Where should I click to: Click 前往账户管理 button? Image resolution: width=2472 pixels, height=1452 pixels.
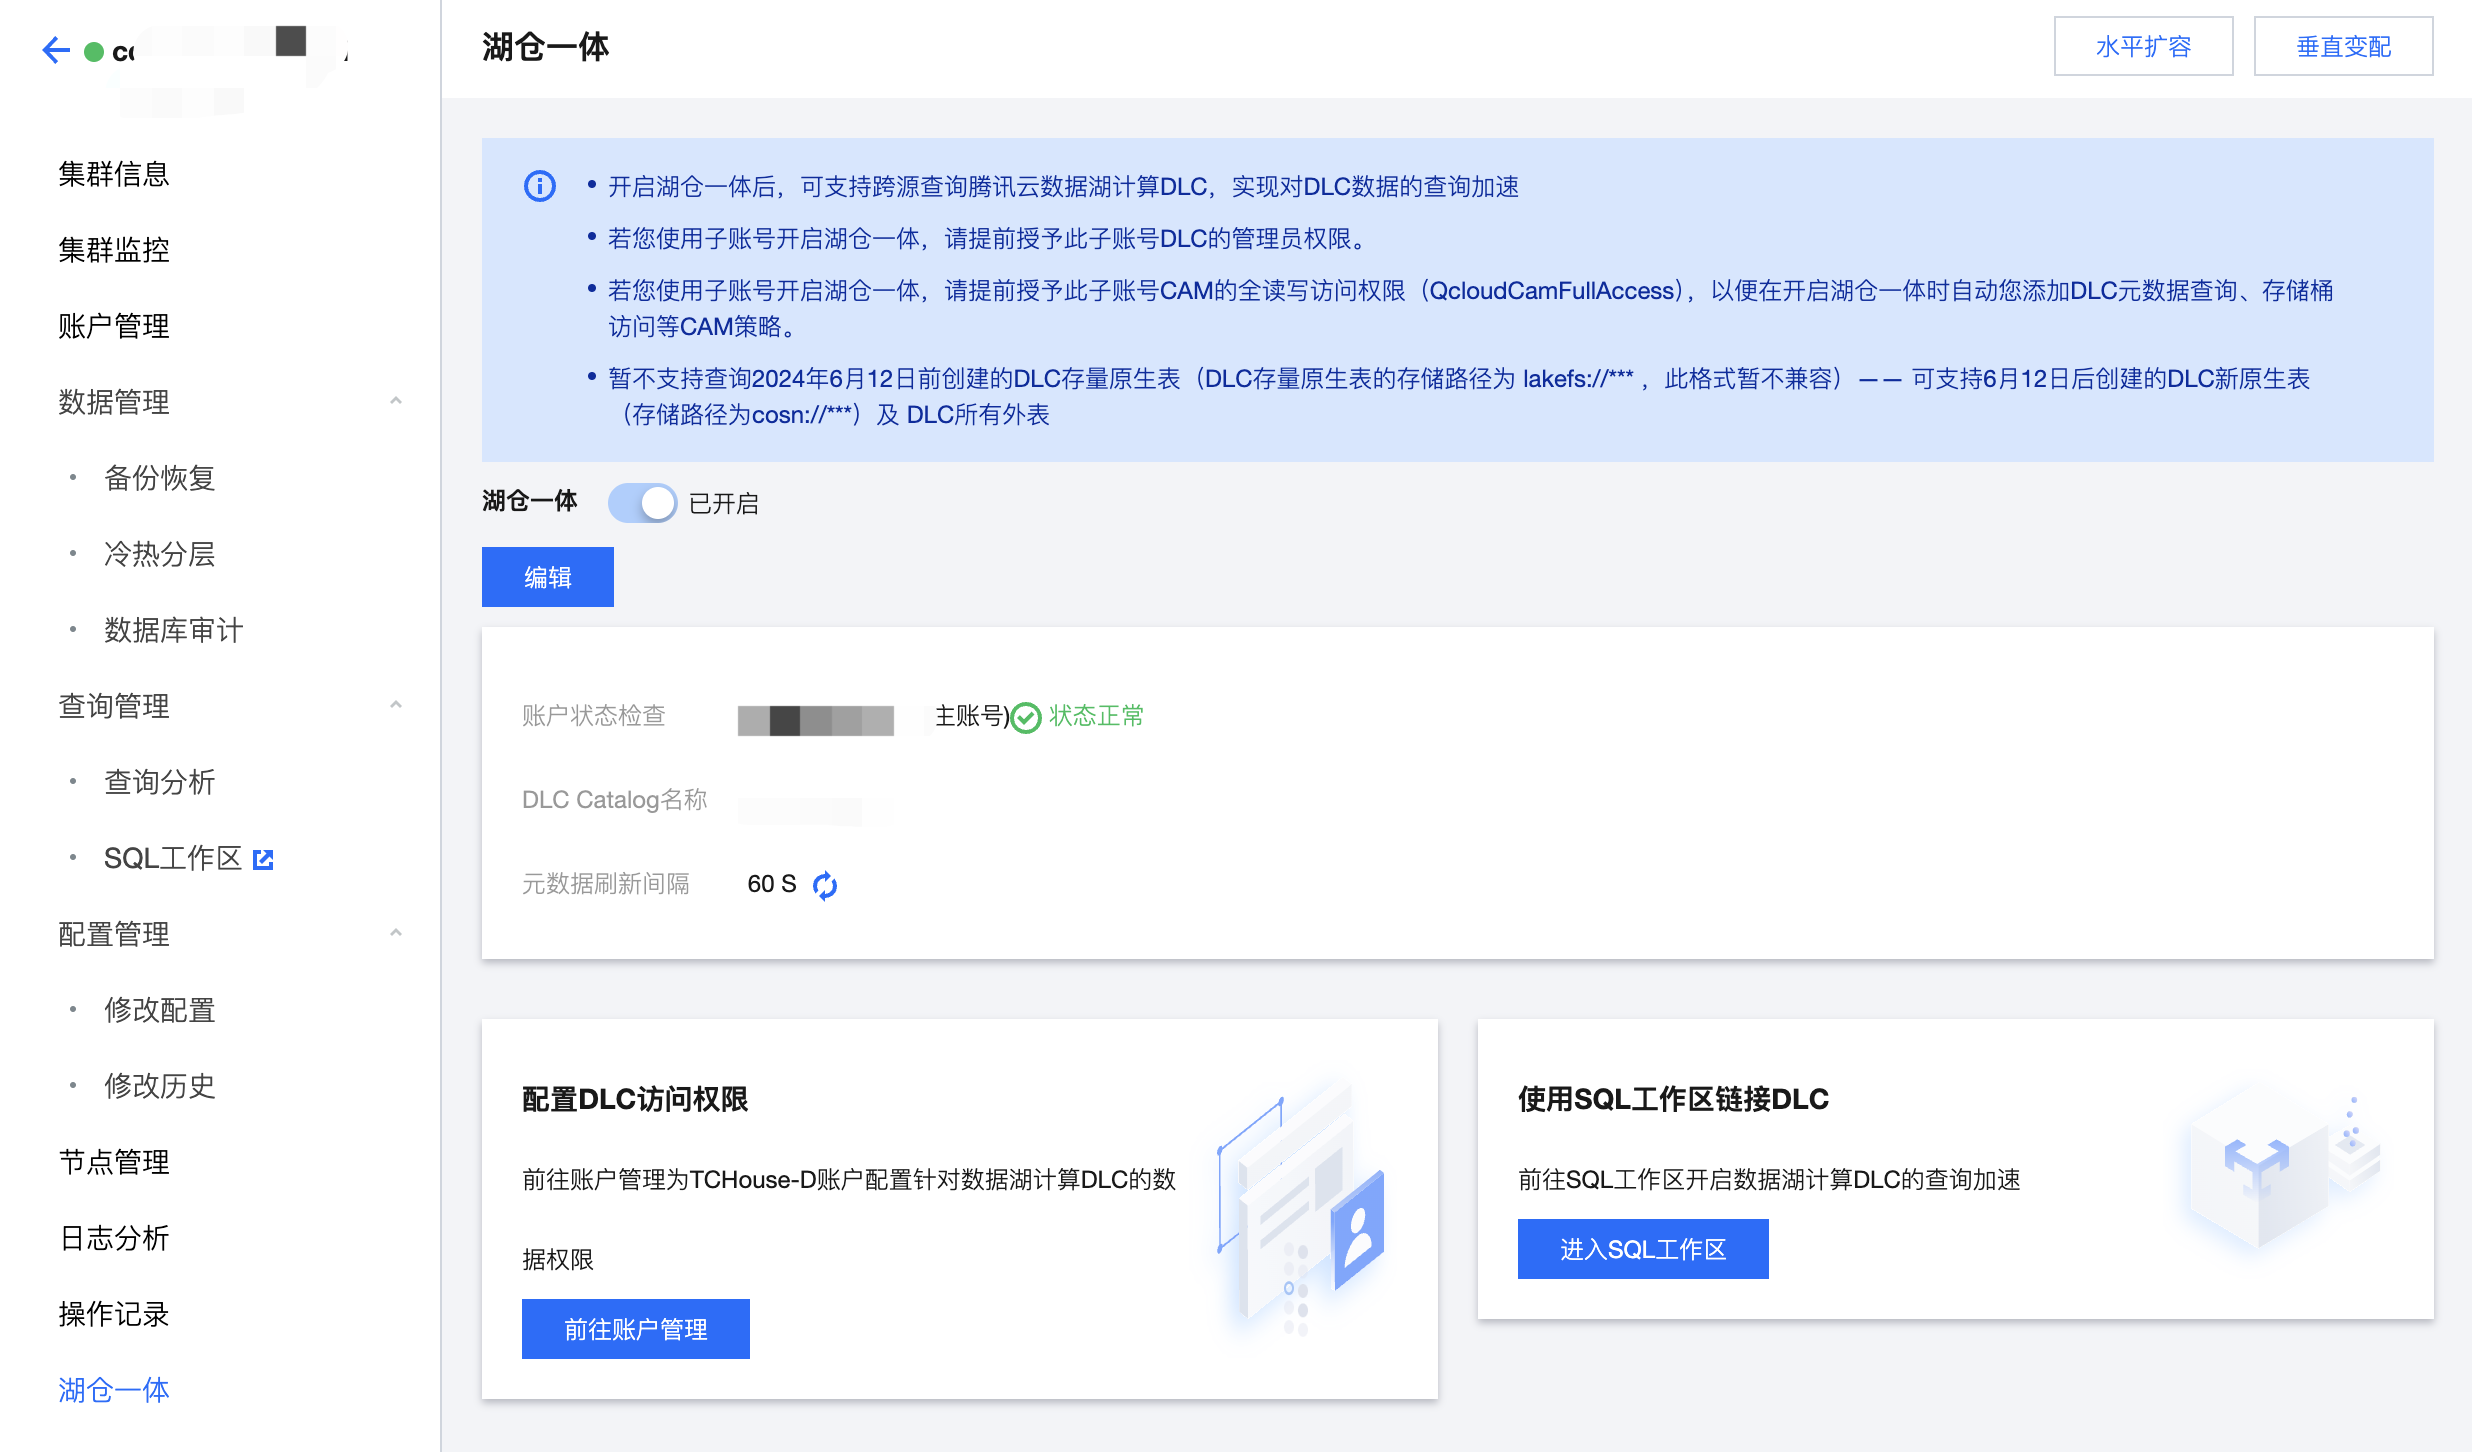(x=635, y=1329)
